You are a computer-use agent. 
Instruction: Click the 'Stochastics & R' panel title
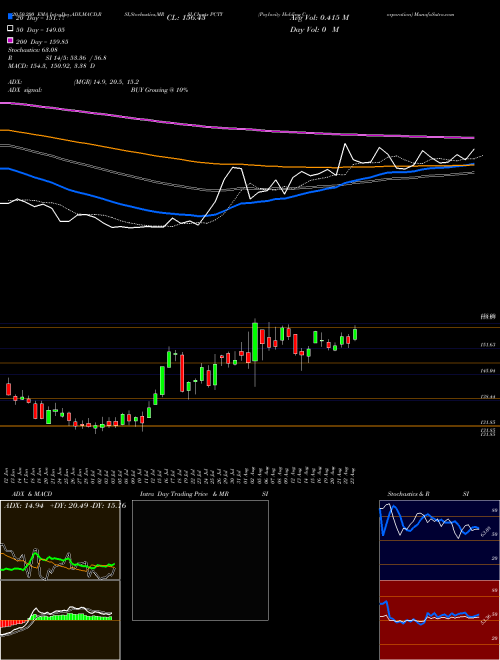(x=409, y=494)
